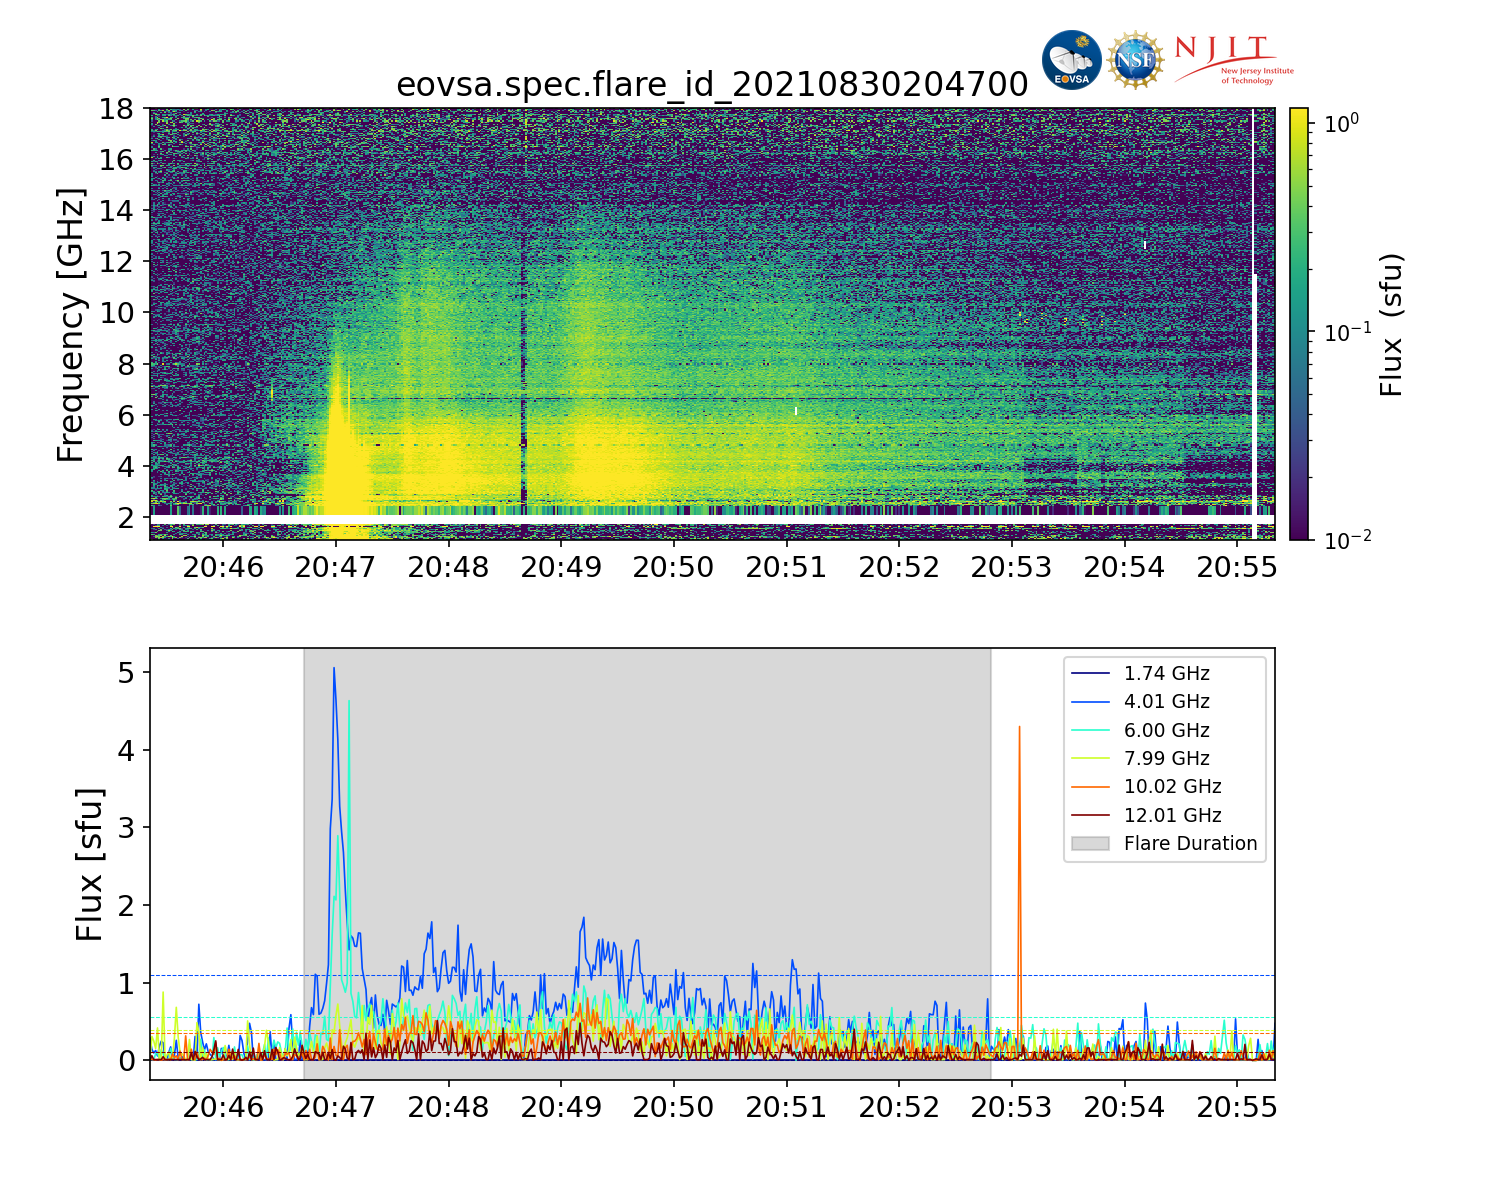Viewport: 1500px width, 1200px height.
Task: Click the Flare Duration gray legend patch
Action: pos(1090,844)
